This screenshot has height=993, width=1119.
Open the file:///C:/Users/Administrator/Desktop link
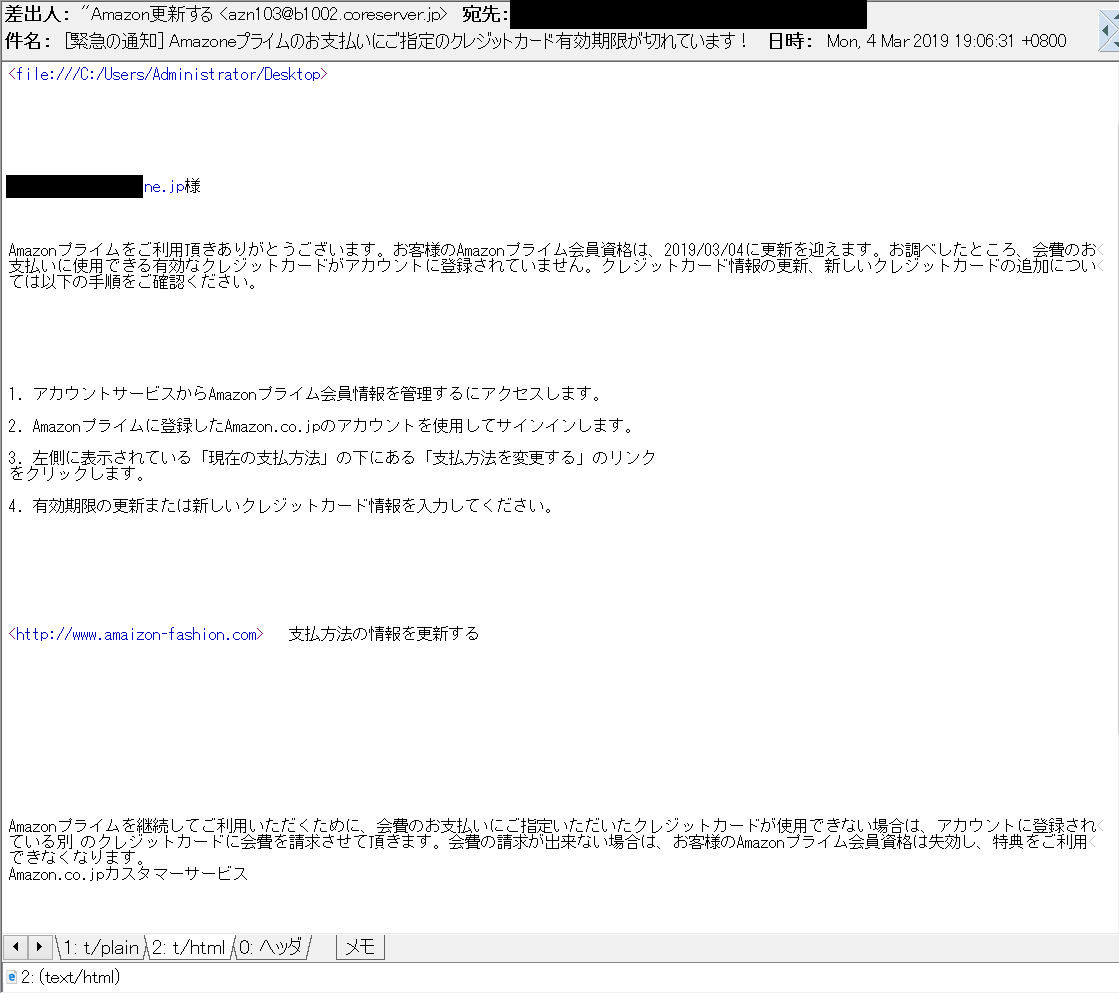click(168, 74)
